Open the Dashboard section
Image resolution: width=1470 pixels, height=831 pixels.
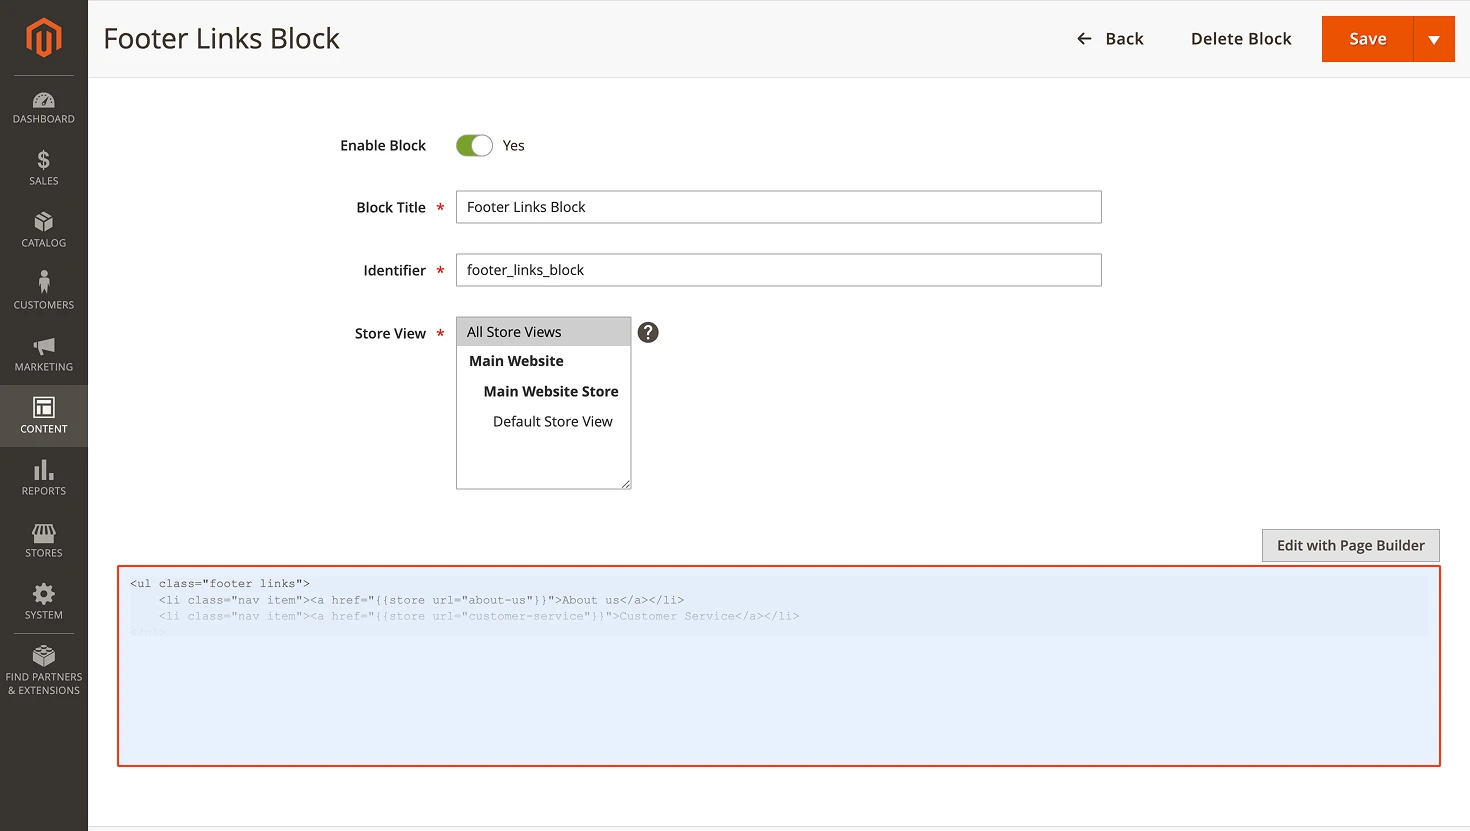pos(43,106)
